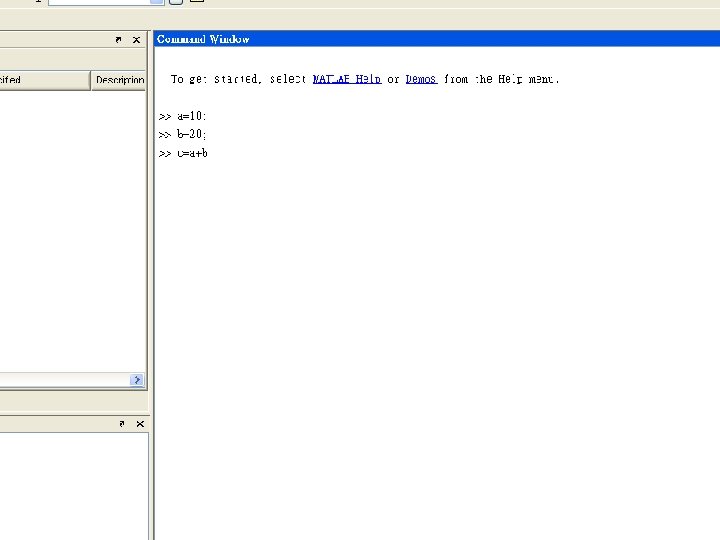The image size is (720, 540).
Task: Click the Command Window title bar
Action: coord(437,39)
